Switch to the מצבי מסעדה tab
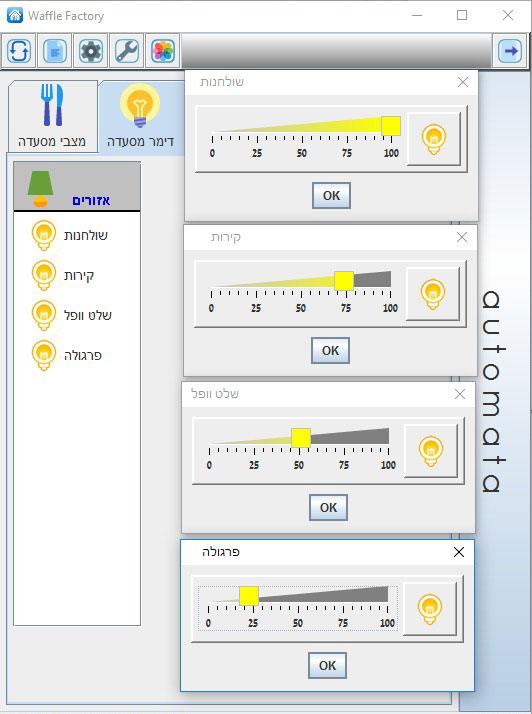532x714 pixels. tap(52, 117)
